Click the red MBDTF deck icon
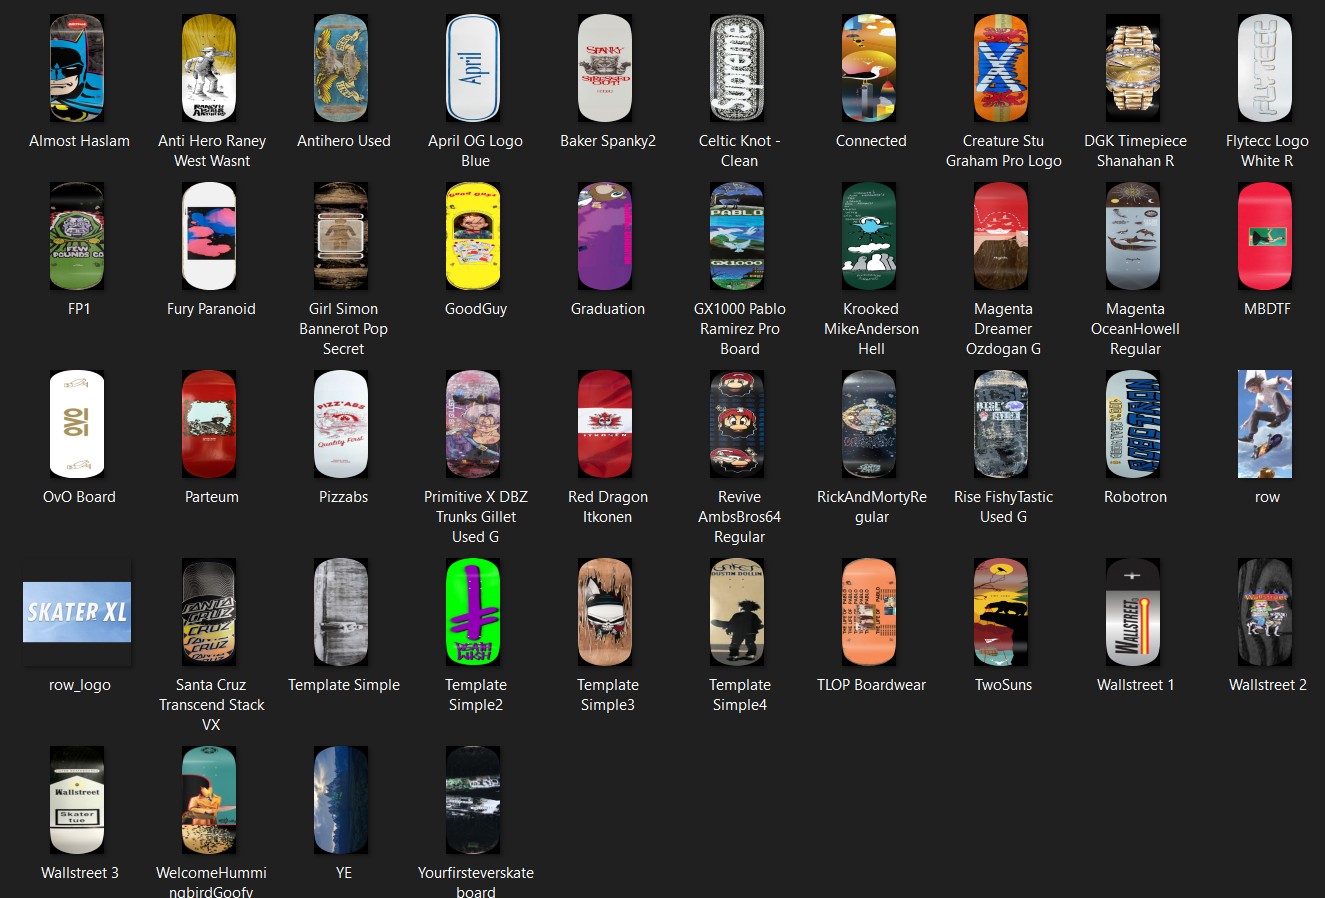 pyautogui.click(x=1266, y=236)
